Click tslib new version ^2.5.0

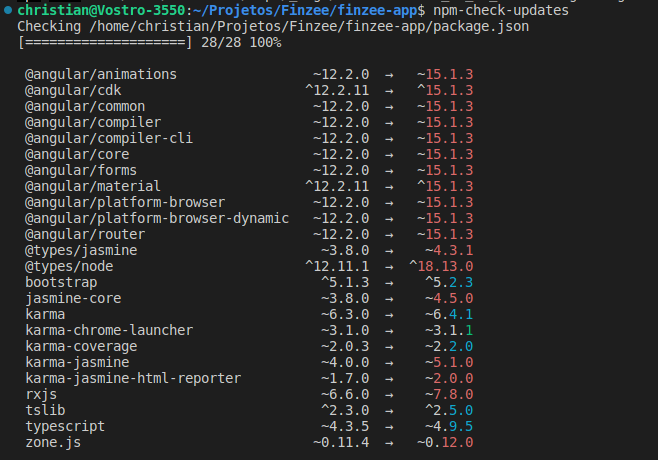pyautogui.click(x=449, y=410)
